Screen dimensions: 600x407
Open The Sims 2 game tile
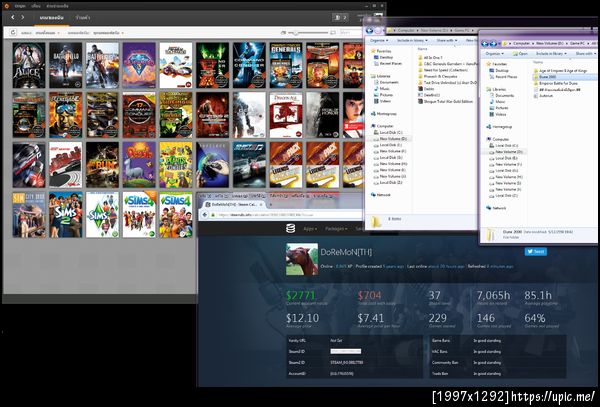[x=65, y=215]
